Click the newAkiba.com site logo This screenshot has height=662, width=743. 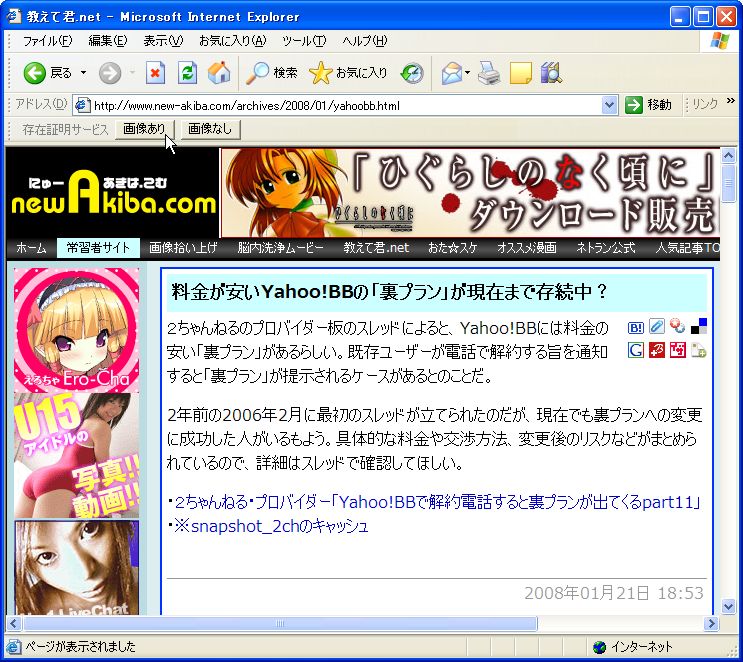(x=113, y=193)
